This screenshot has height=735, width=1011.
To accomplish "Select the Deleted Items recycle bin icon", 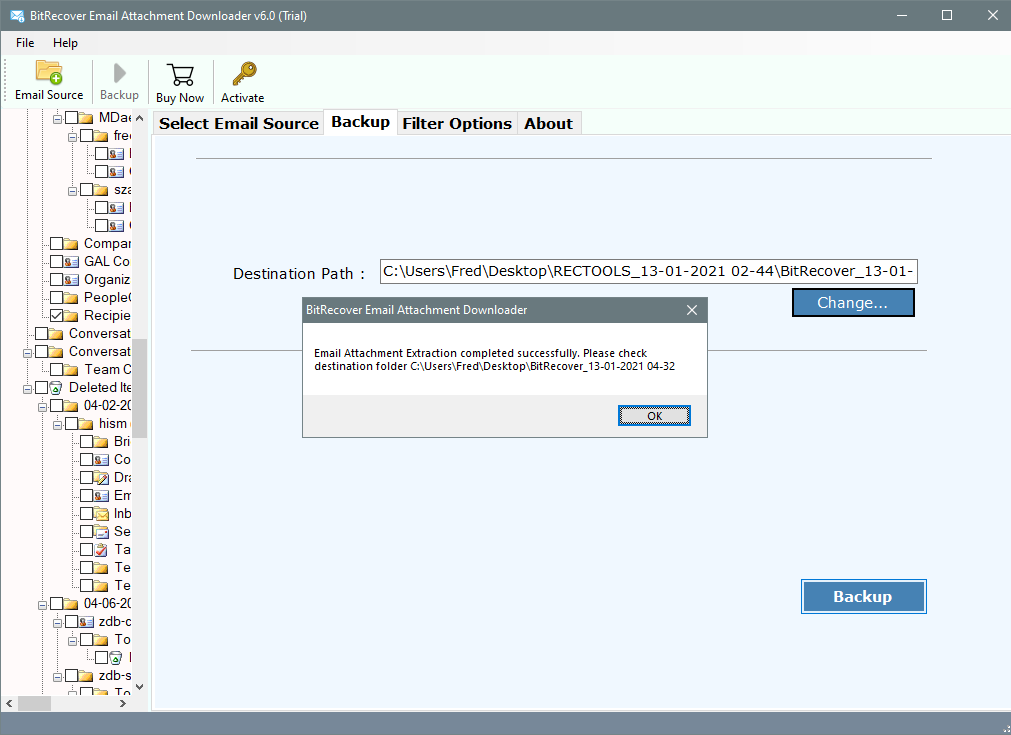I will point(56,388).
